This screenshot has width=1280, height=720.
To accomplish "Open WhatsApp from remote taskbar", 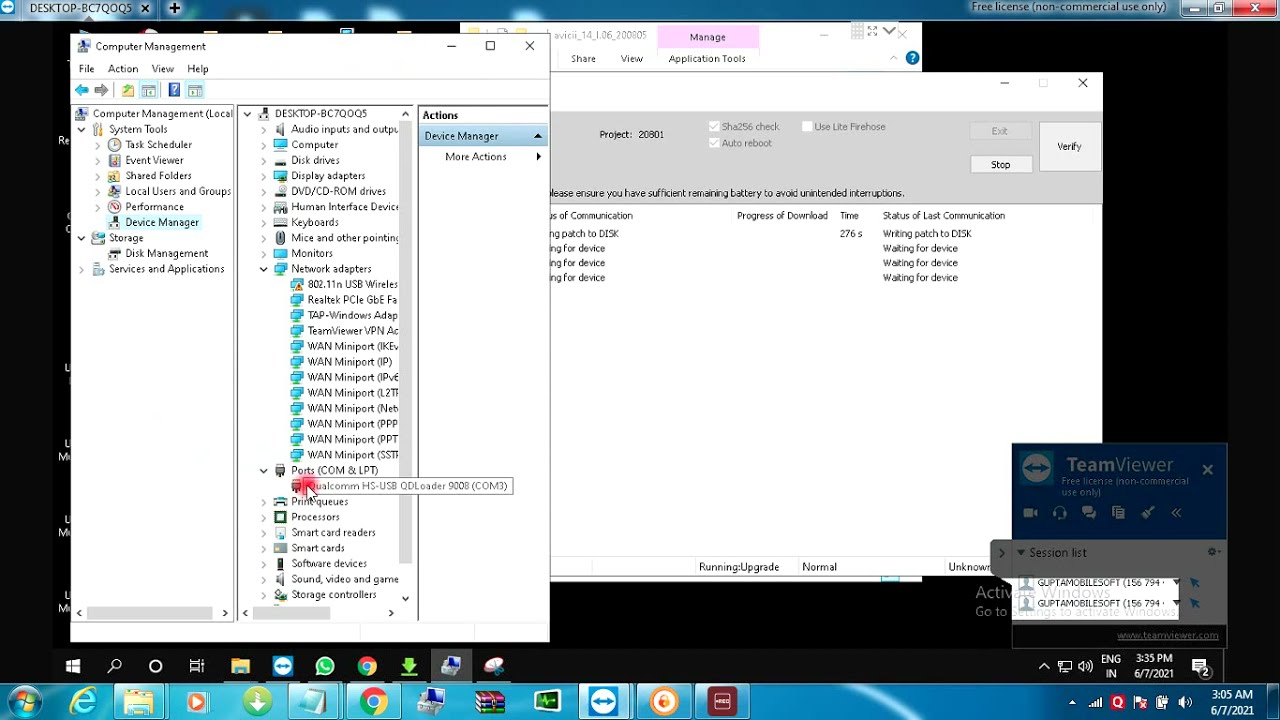I will pos(325,666).
